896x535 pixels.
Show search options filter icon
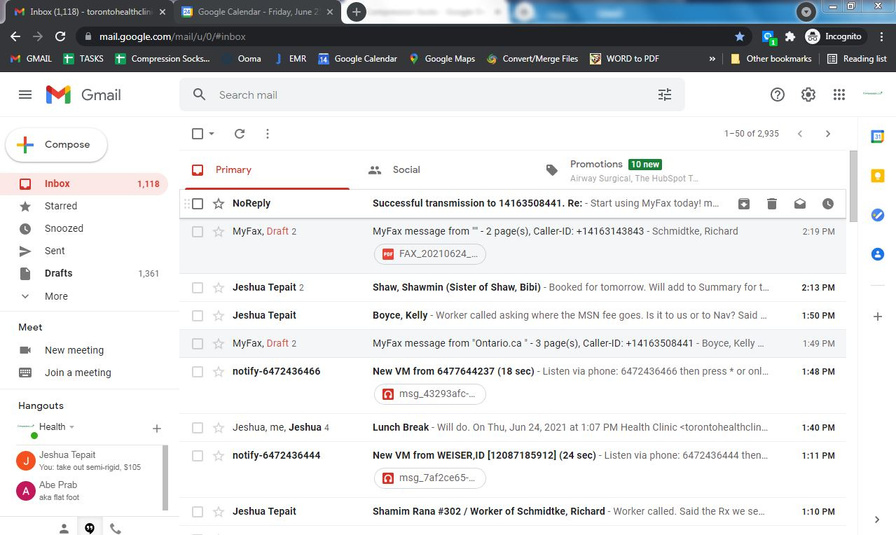[x=664, y=95]
